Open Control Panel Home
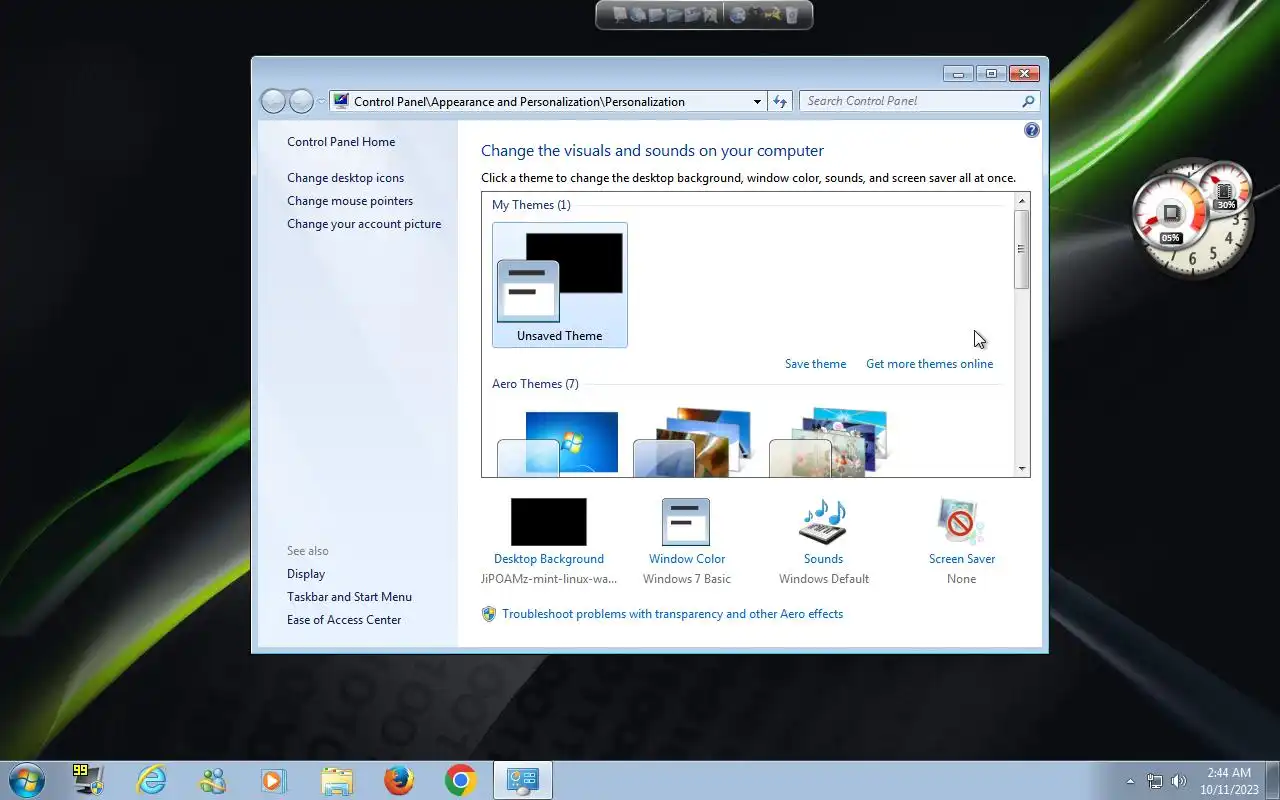This screenshot has height=800, width=1280. tap(341, 142)
